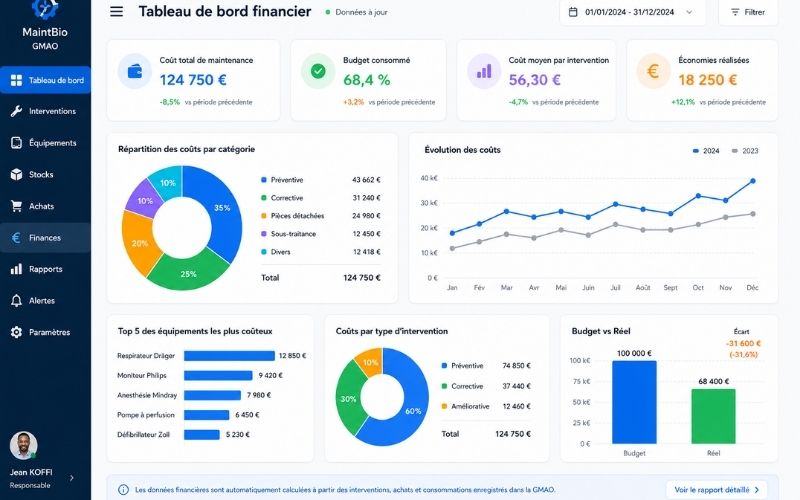Click the Achats cart icon
Screen dimensions: 800x500
16,206
